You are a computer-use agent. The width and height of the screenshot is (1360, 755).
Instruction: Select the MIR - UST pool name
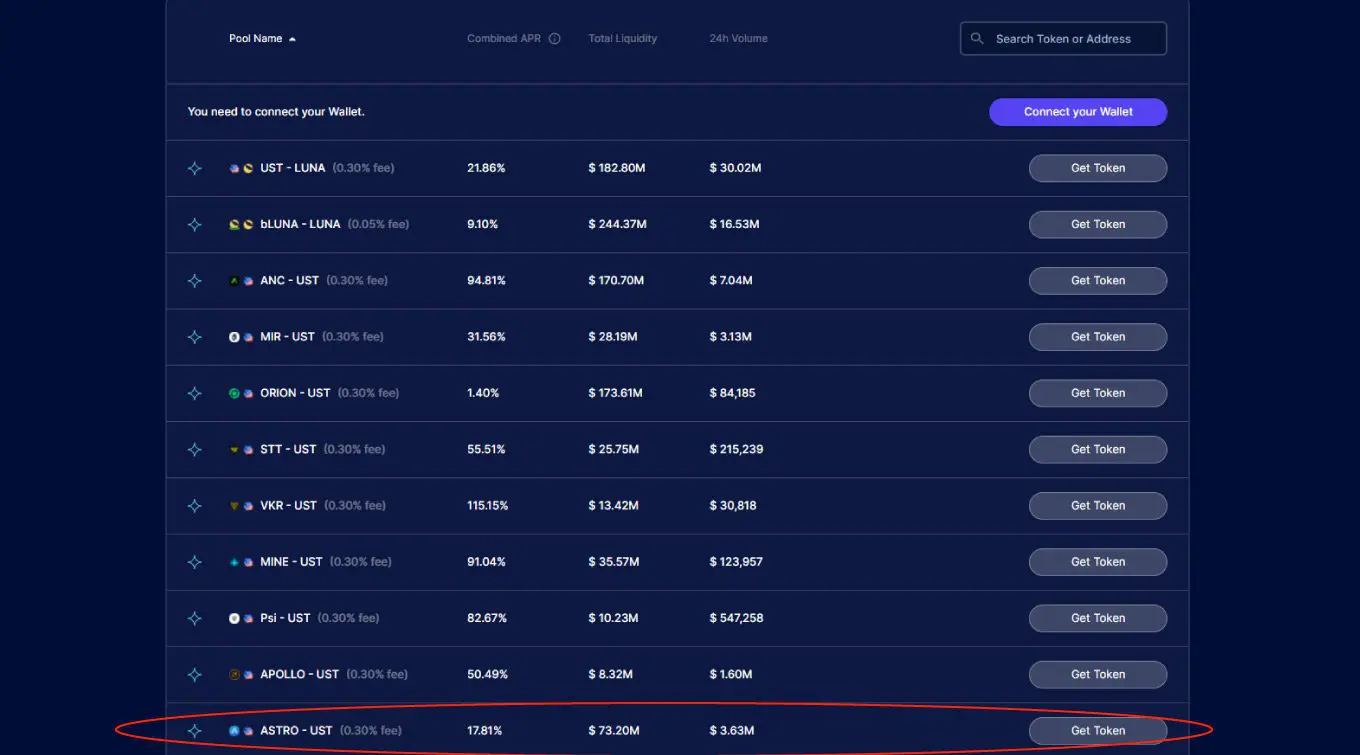tap(287, 337)
